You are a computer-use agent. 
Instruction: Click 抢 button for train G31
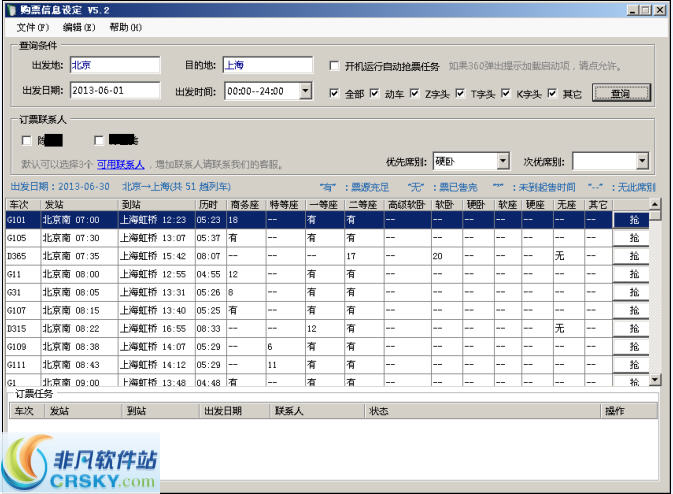(x=631, y=292)
